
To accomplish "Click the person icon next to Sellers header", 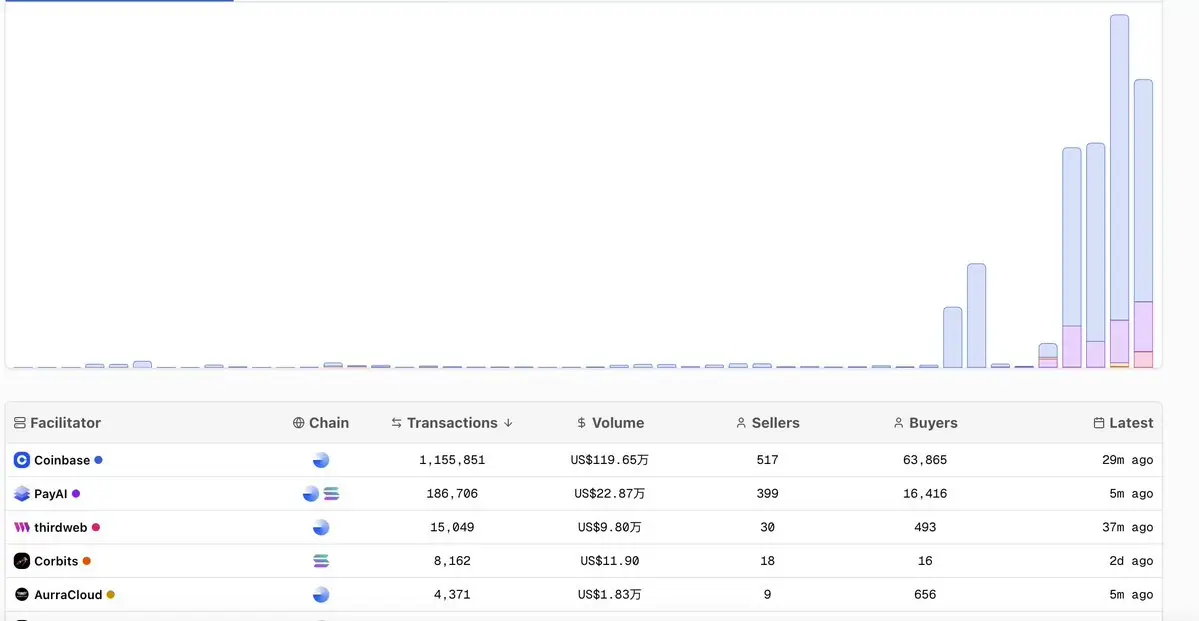I will point(741,423).
